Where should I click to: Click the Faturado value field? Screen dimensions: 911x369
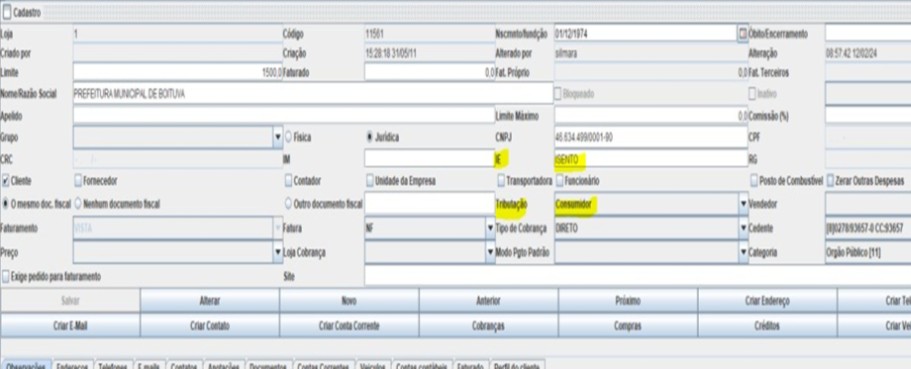(429, 73)
